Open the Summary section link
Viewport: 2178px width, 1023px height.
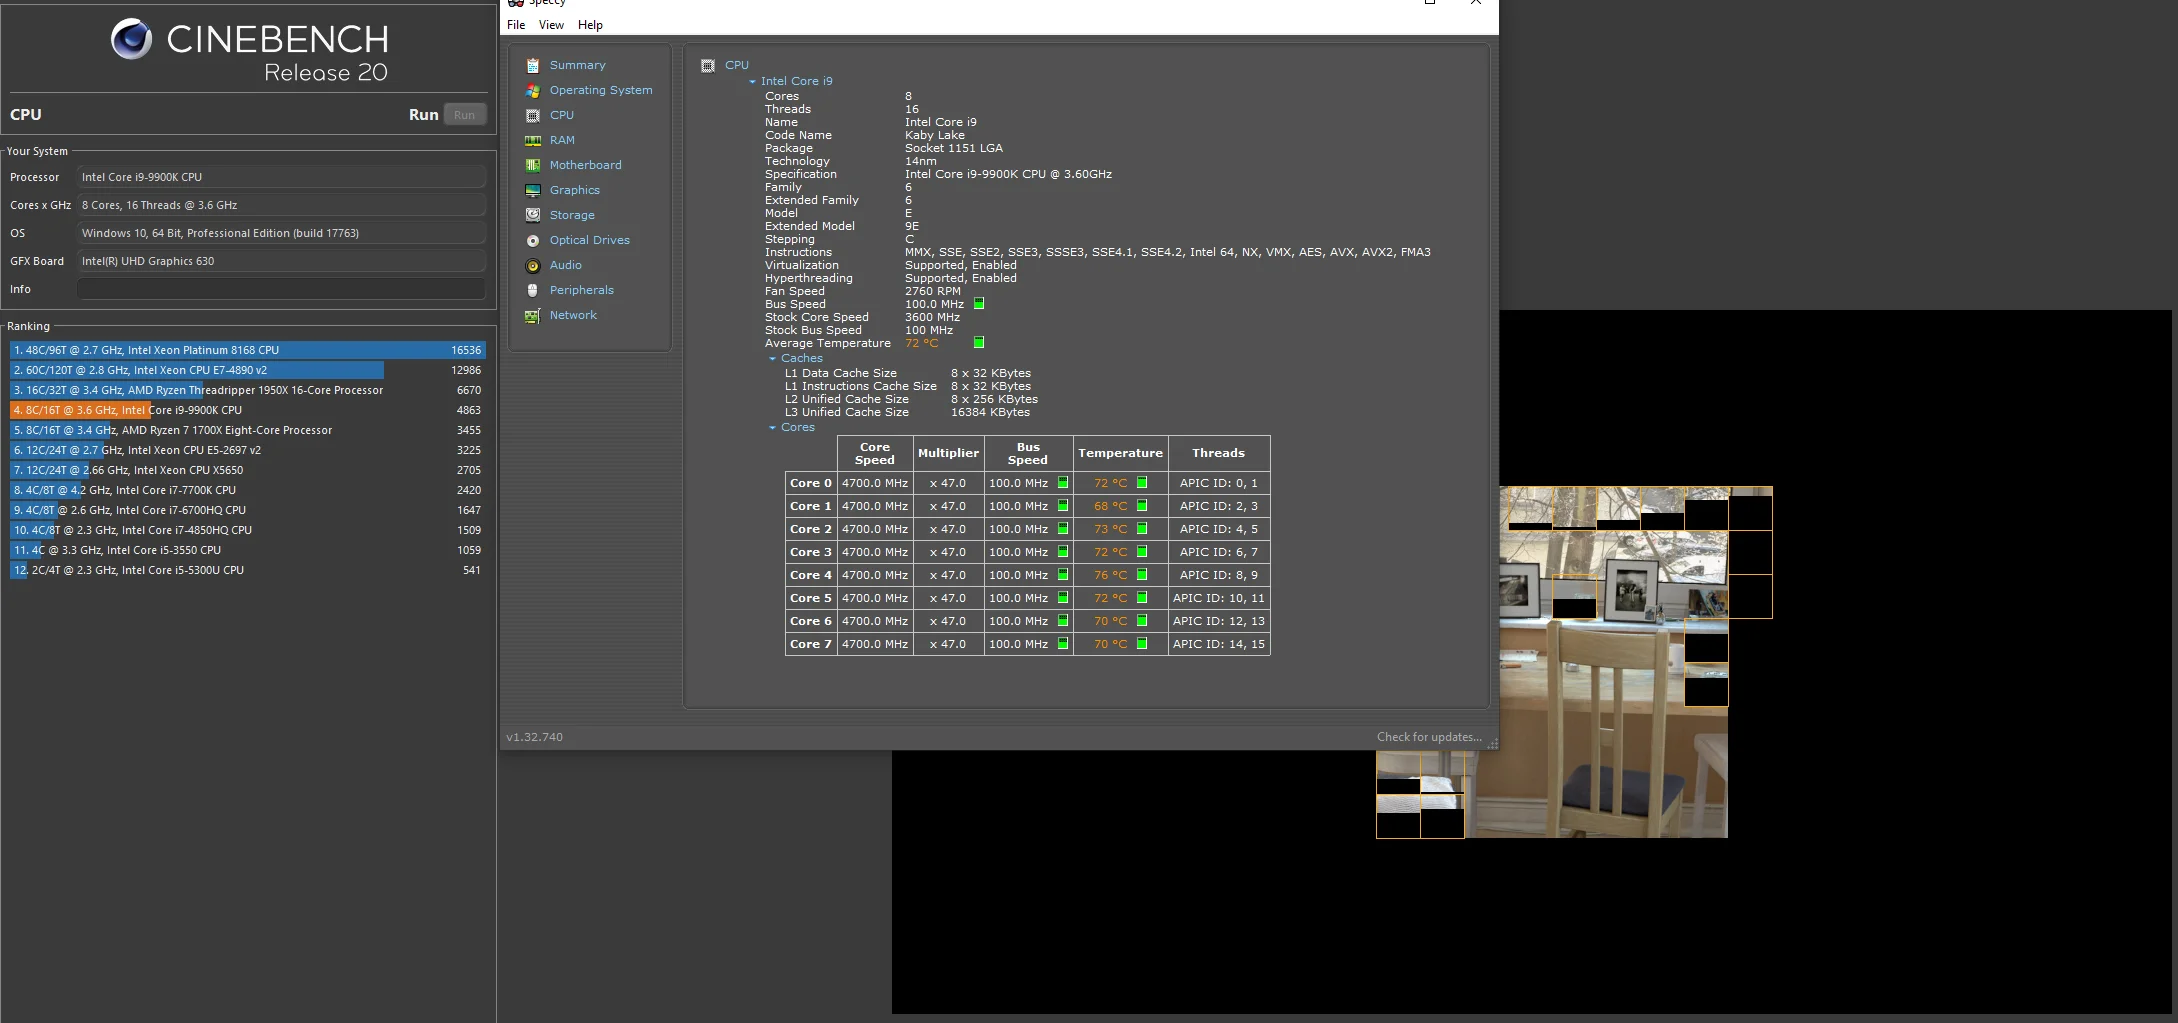coord(577,65)
